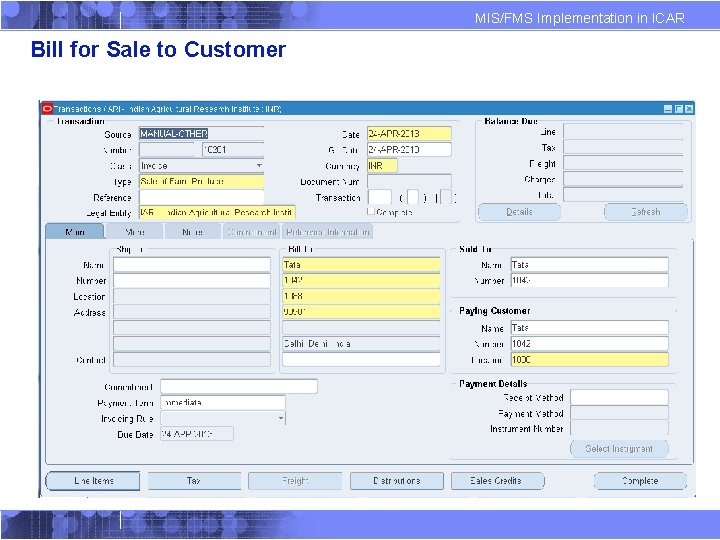
Task: Click the Select Instrument button
Action: pos(619,449)
